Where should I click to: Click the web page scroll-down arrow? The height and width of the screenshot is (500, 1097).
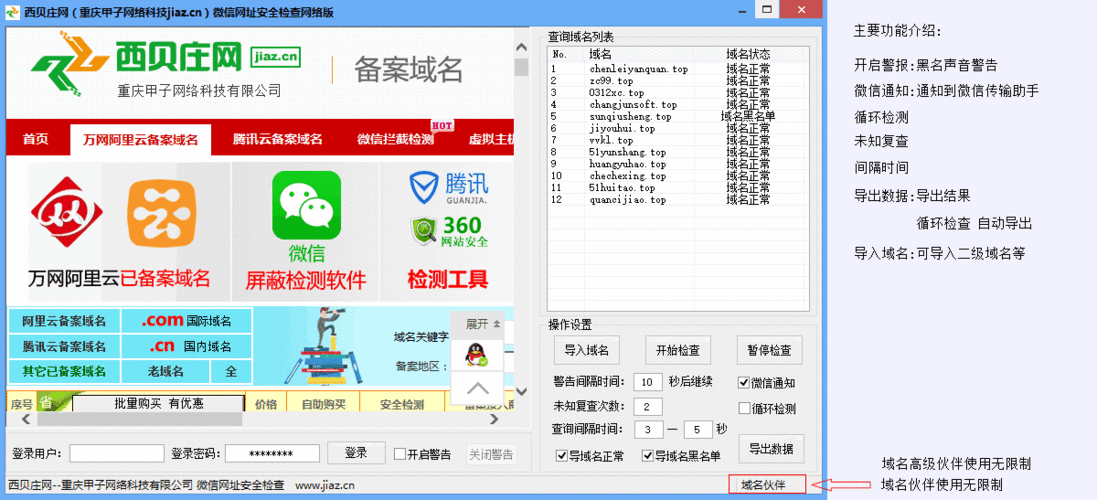[521, 392]
